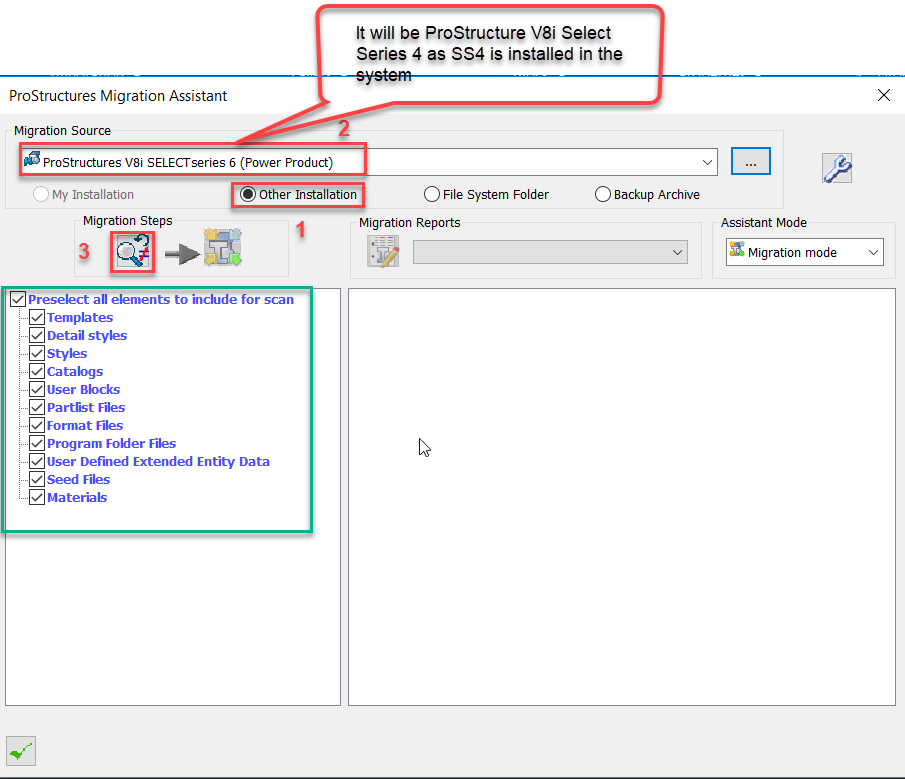This screenshot has height=779, width=905.
Task: Start the scan for differences step
Action: 133,252
